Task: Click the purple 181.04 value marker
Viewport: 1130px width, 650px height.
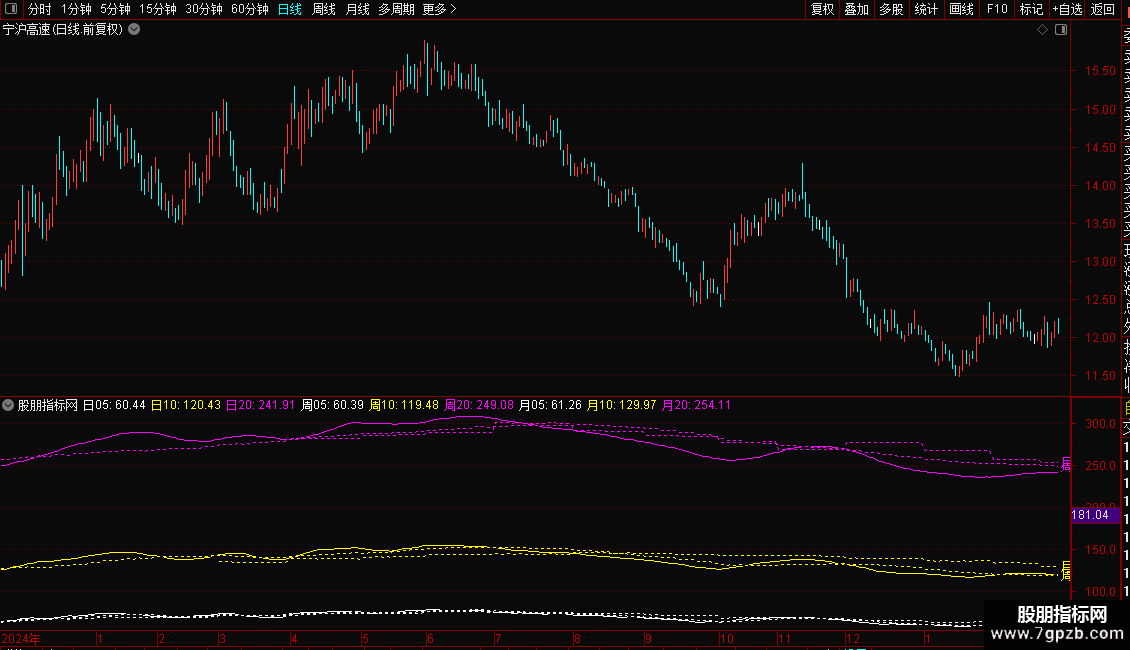Action: (x=1089, y=515)
